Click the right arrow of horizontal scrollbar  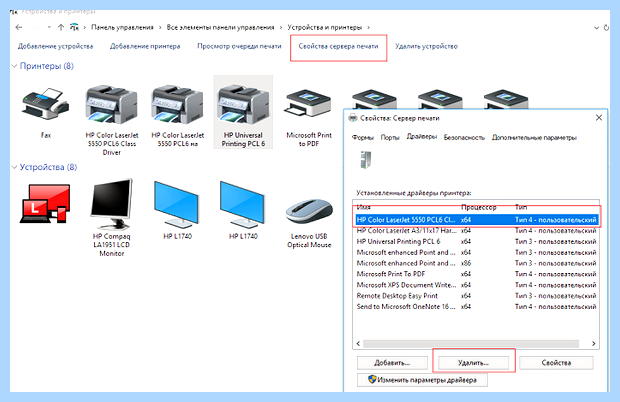pos(593,343)
